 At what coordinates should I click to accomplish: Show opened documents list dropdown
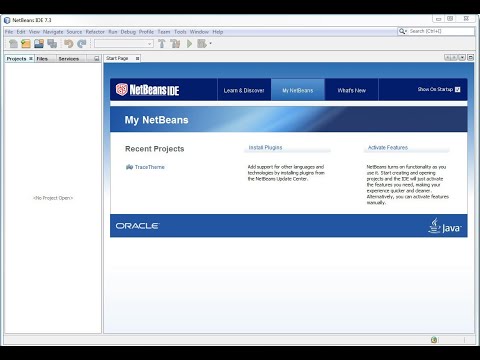462,58
